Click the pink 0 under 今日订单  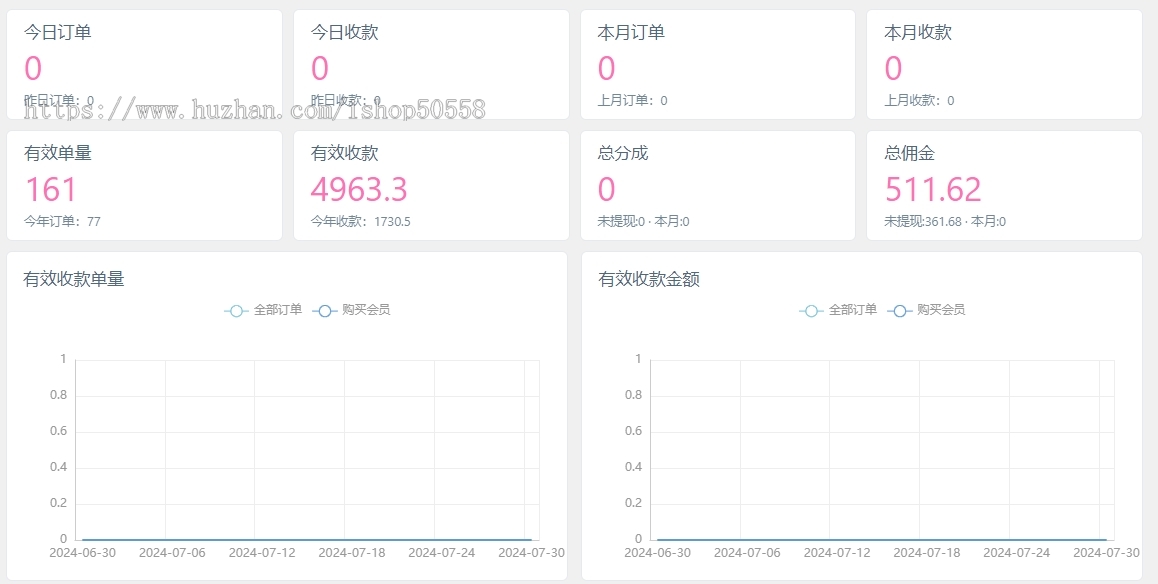click(33, 68)
